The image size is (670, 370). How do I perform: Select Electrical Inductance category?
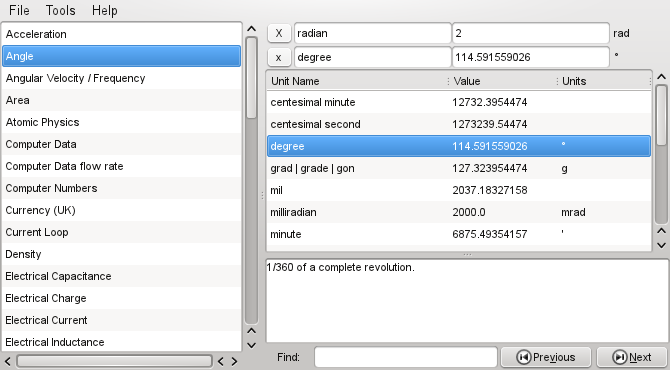pos(121,342)
